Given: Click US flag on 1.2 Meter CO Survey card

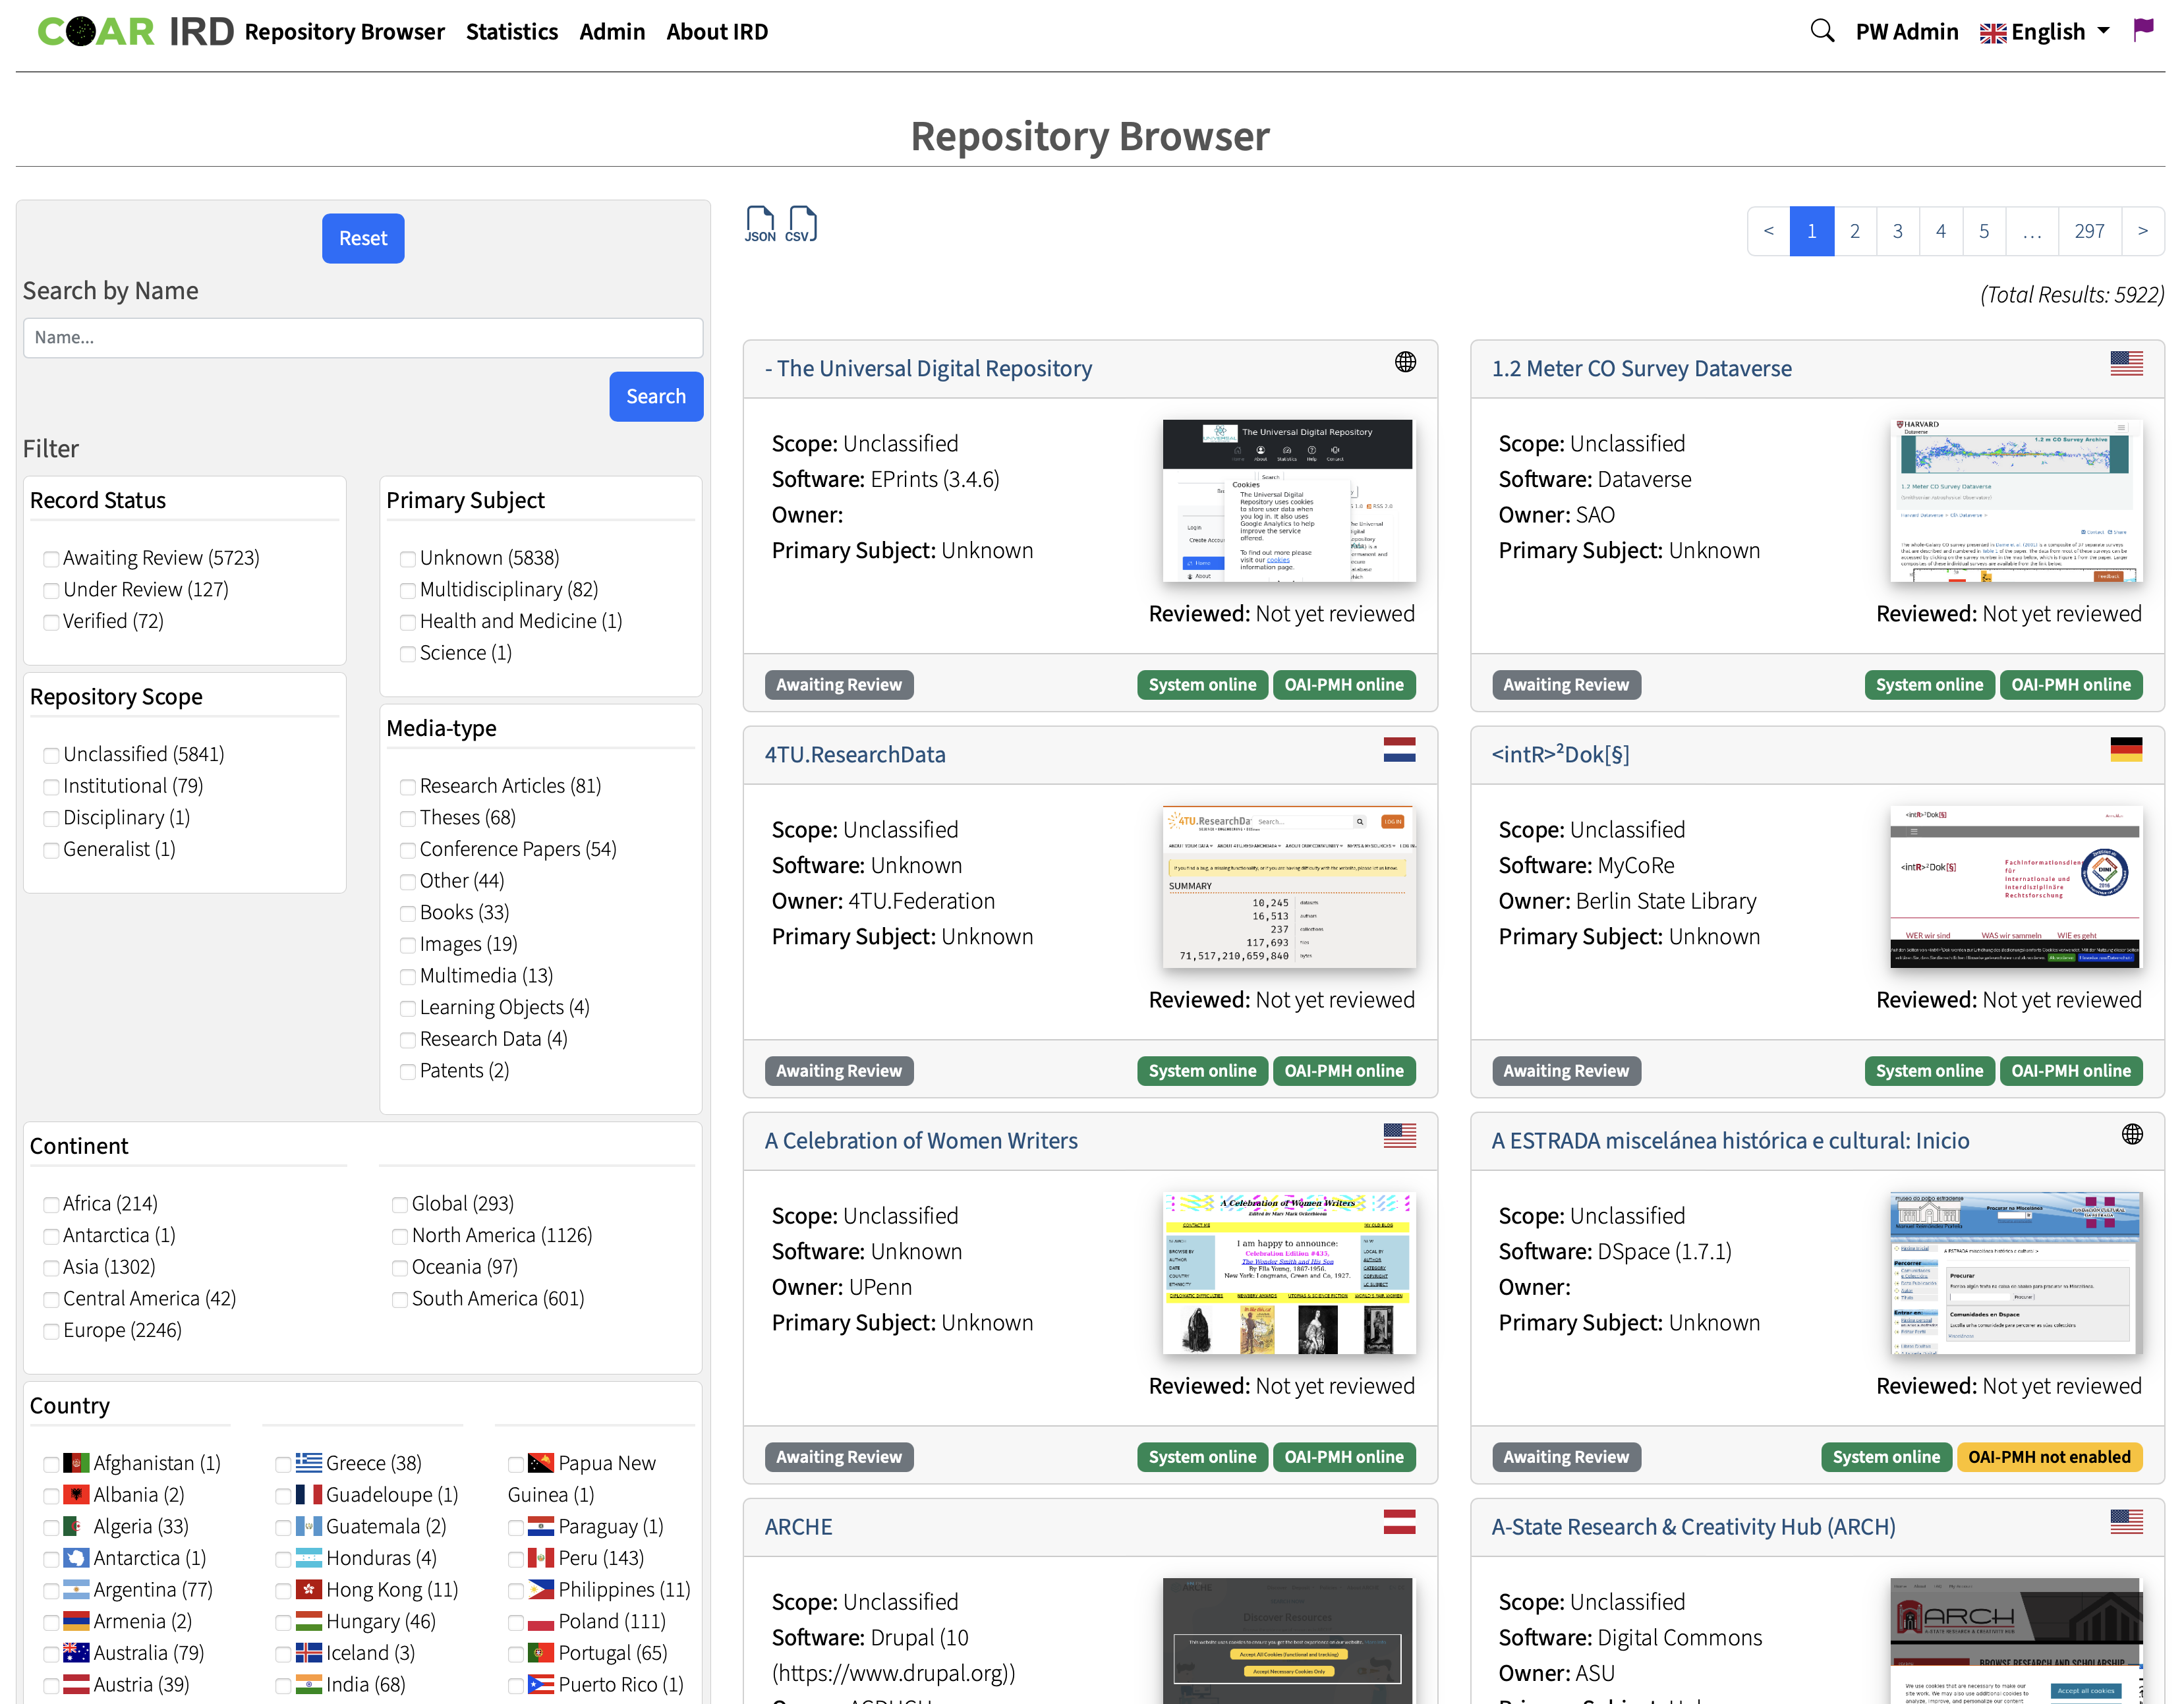Looking at the screenshot, I should 2126,363.
